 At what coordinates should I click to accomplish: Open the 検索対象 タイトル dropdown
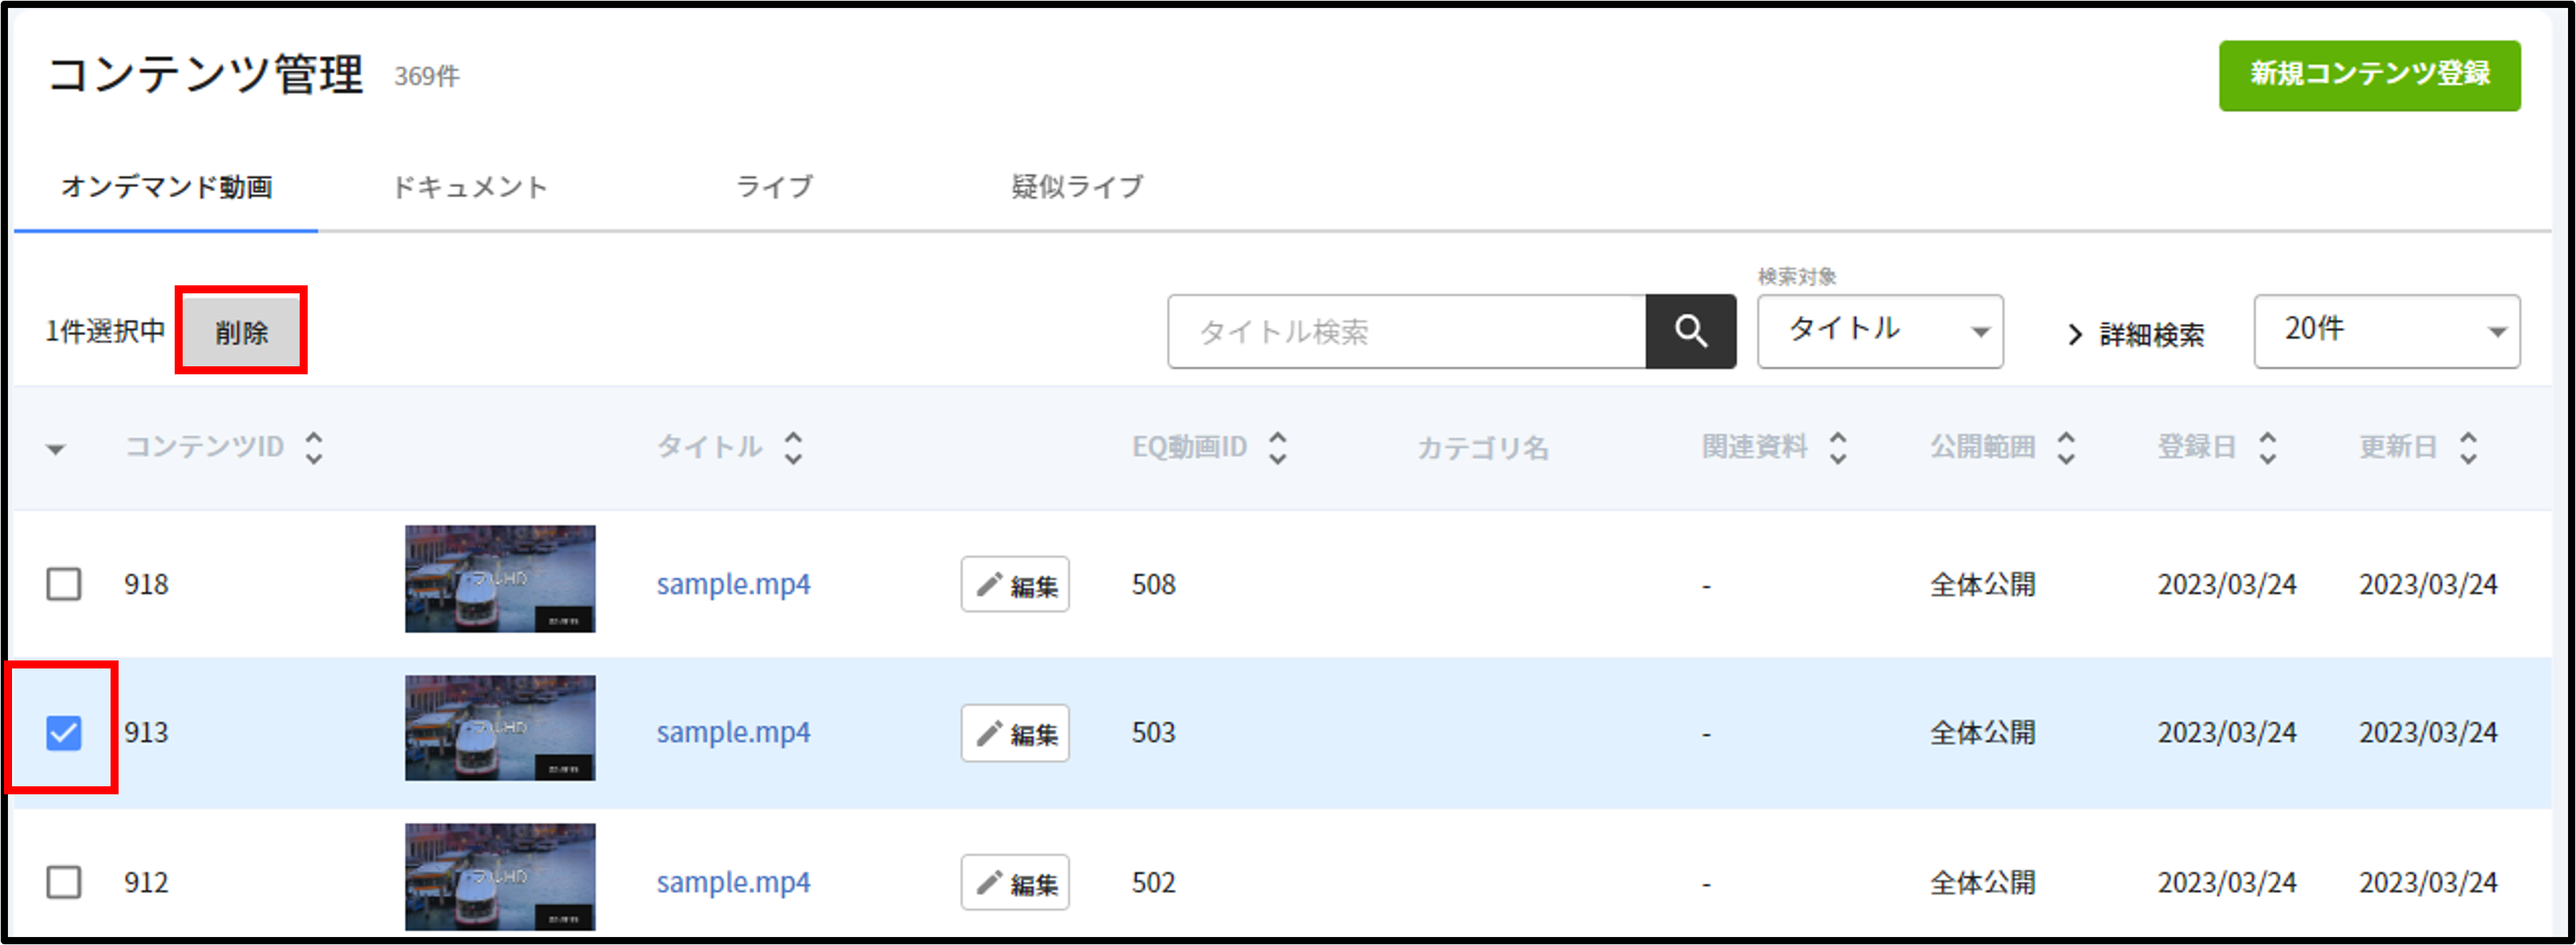pos(1879,331)
